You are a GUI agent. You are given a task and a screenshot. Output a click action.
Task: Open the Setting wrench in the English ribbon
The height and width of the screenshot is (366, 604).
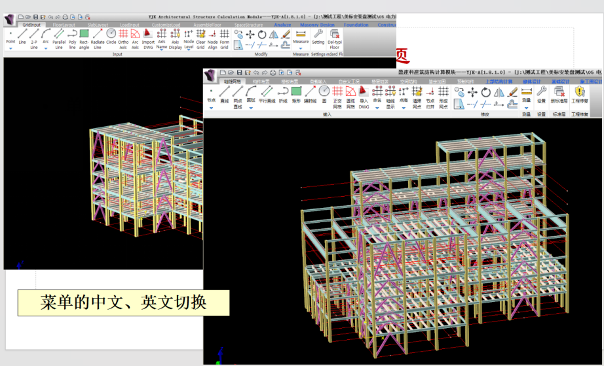[318, 37]
